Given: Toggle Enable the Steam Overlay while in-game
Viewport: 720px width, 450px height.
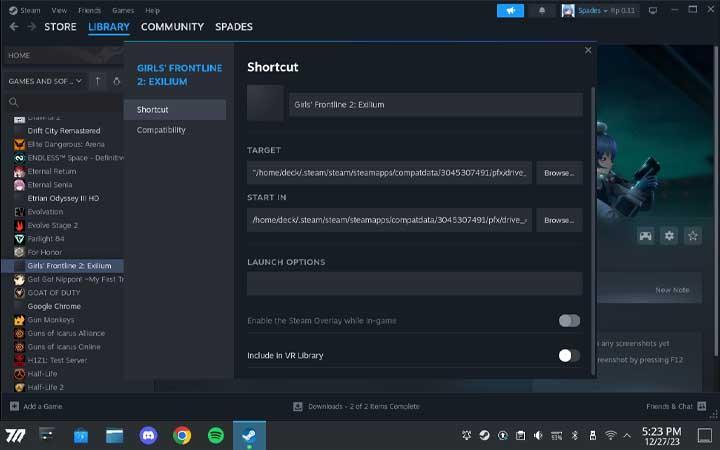Looking at the screenshot, I should 569,321.
